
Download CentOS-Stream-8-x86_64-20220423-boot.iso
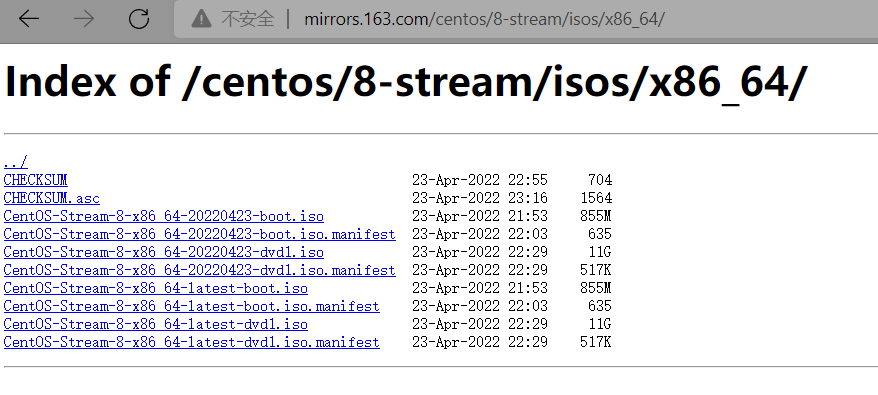[x=164, y=216]
